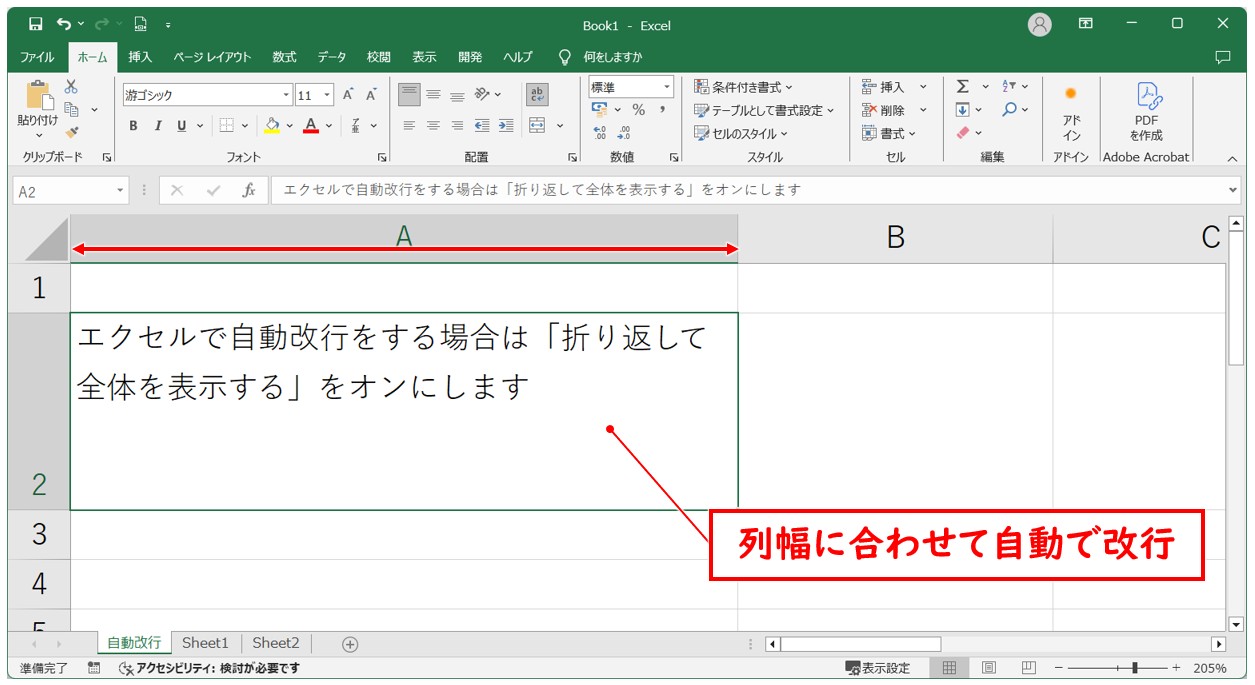Image resolution: width=1255 pixels, height=685 pixels.
Task: Click the yellow fill color swatch
Action: point(272,126)
